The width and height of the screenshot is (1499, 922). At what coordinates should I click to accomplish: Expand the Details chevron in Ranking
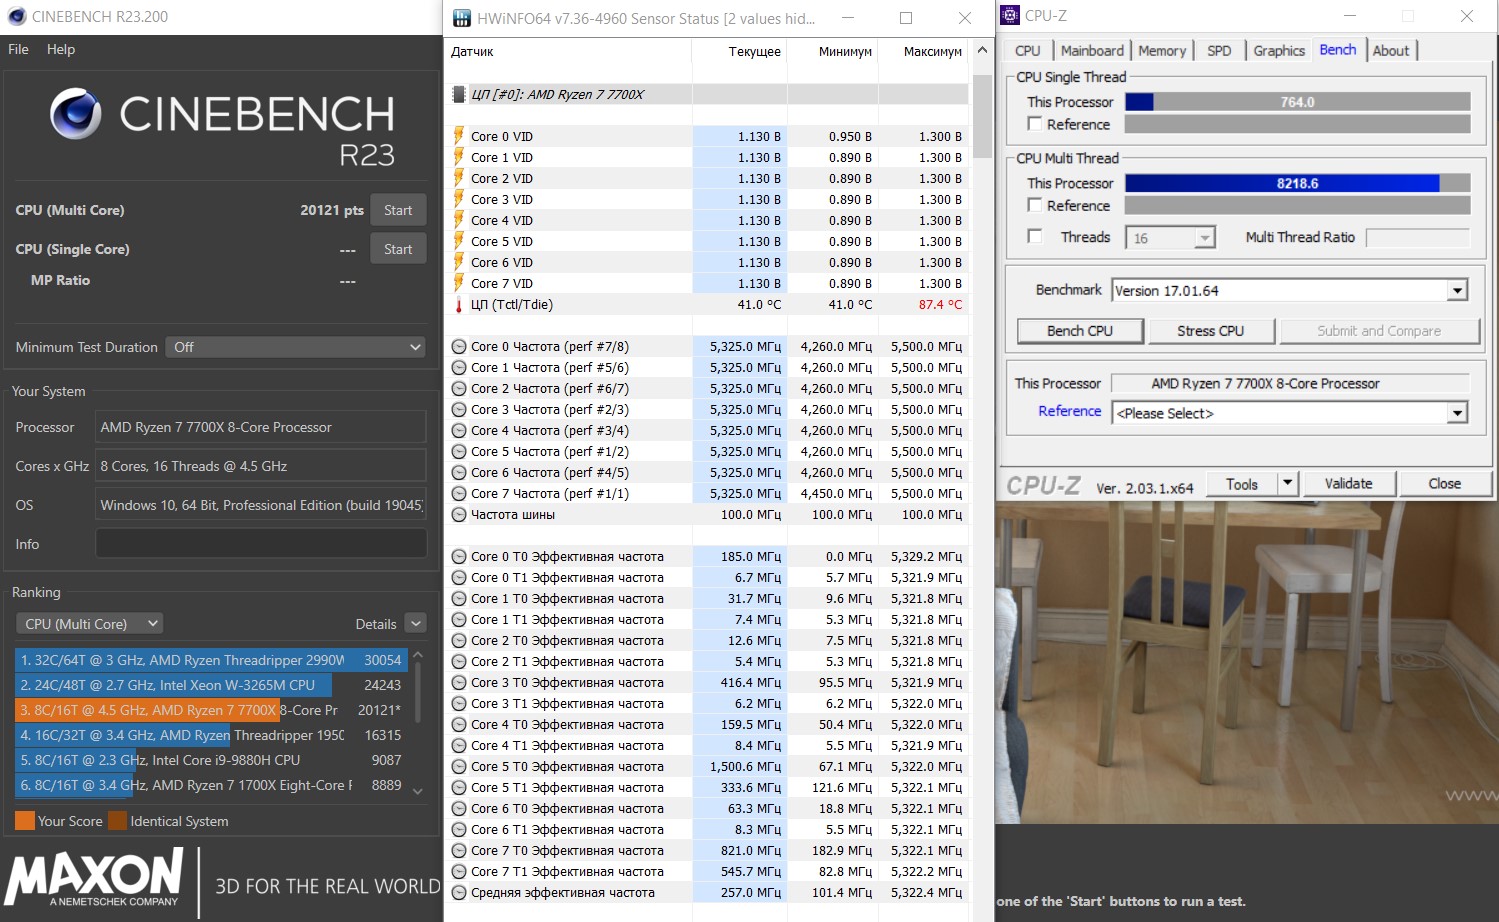tap(416, 623)
